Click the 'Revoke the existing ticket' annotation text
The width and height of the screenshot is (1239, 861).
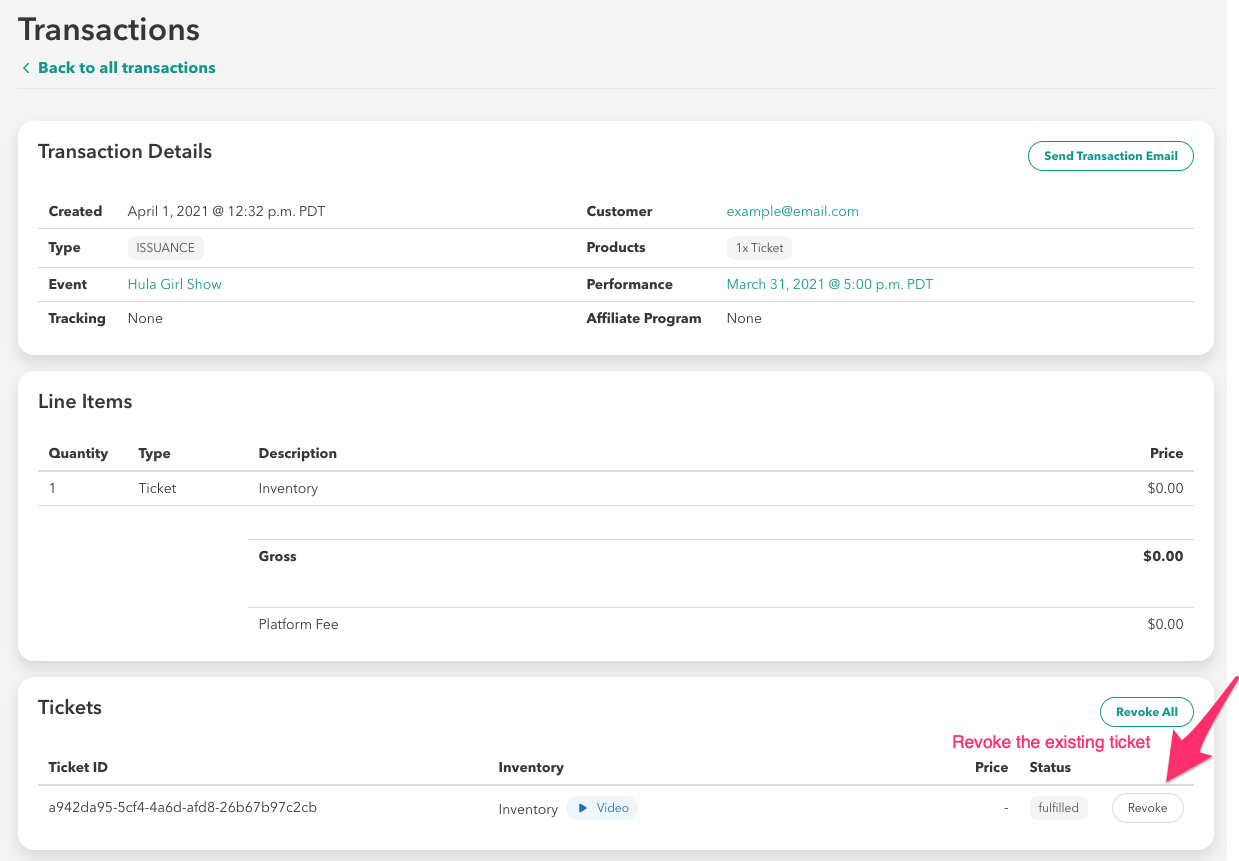(x=1050, y=742)
